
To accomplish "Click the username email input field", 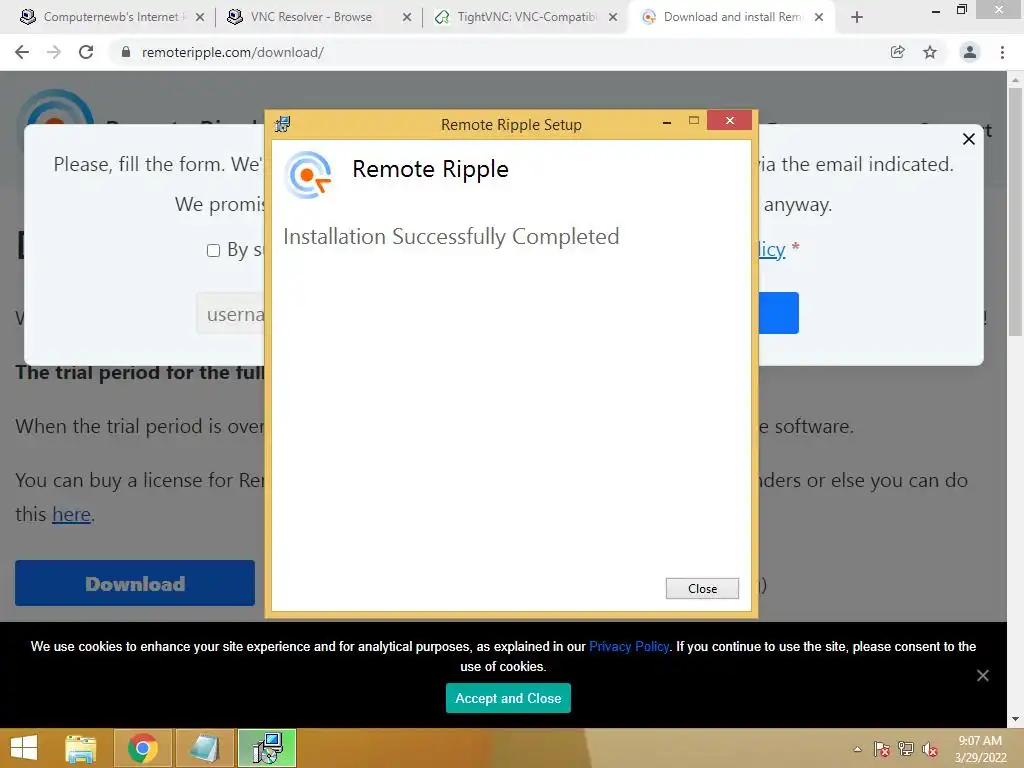I will (231, 313).
